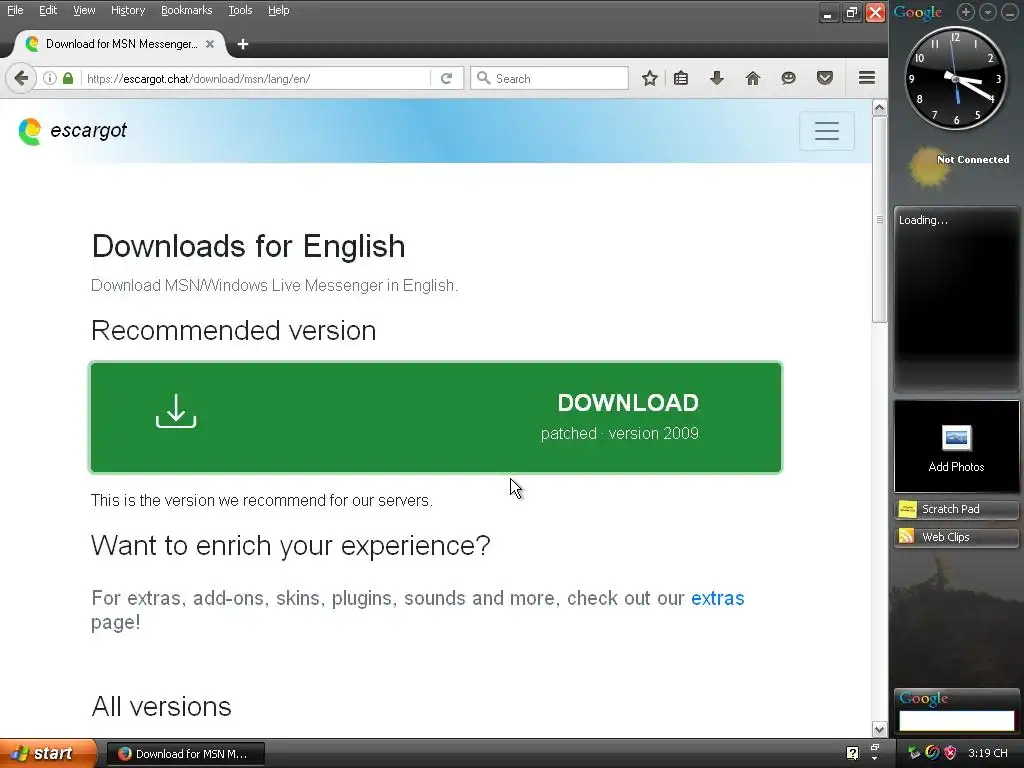Click the escargot site name text

click(x=88, y=130)
